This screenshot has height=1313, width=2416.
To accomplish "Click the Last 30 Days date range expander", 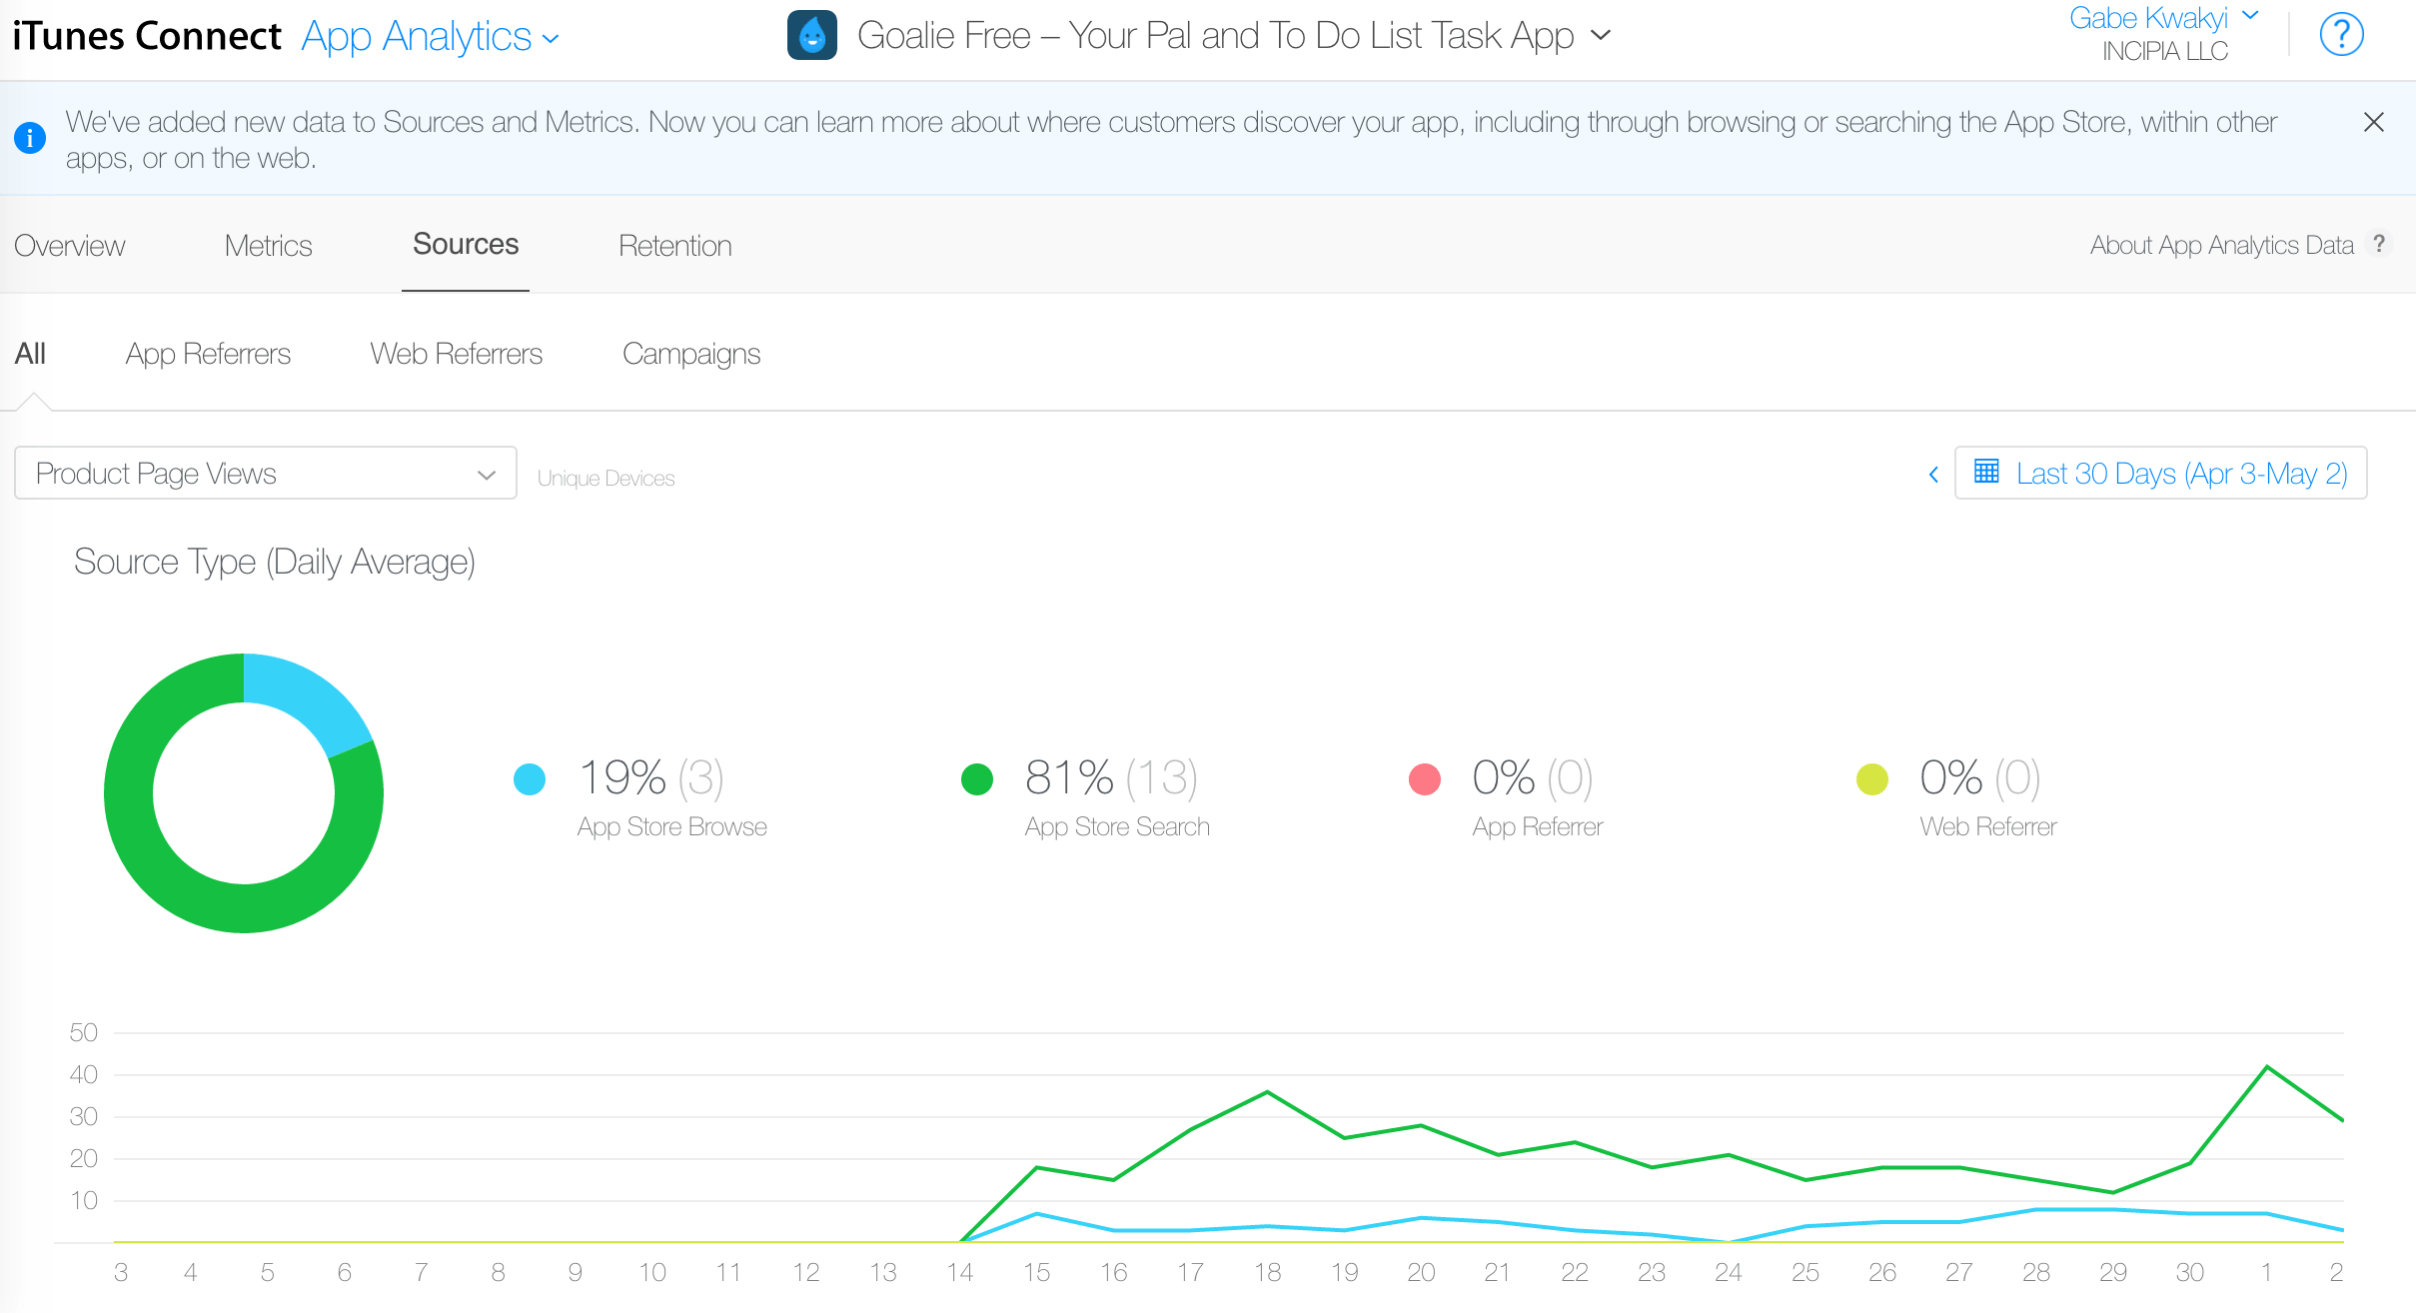I will (2166, 472).
